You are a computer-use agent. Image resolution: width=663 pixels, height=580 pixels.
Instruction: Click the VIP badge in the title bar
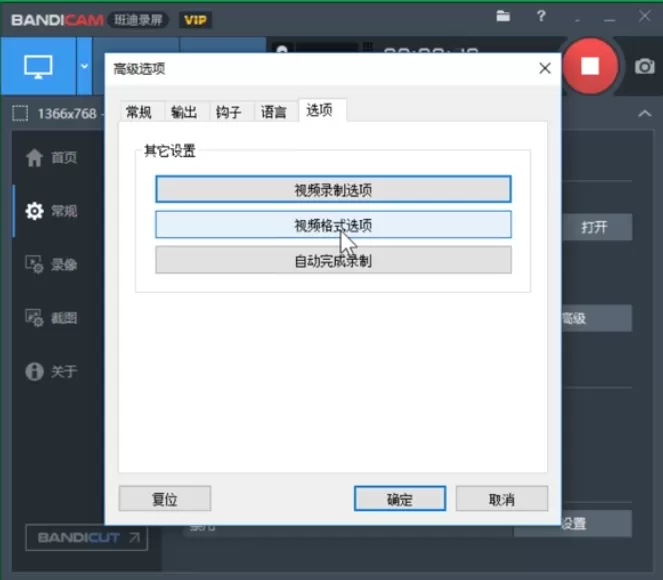195,20
